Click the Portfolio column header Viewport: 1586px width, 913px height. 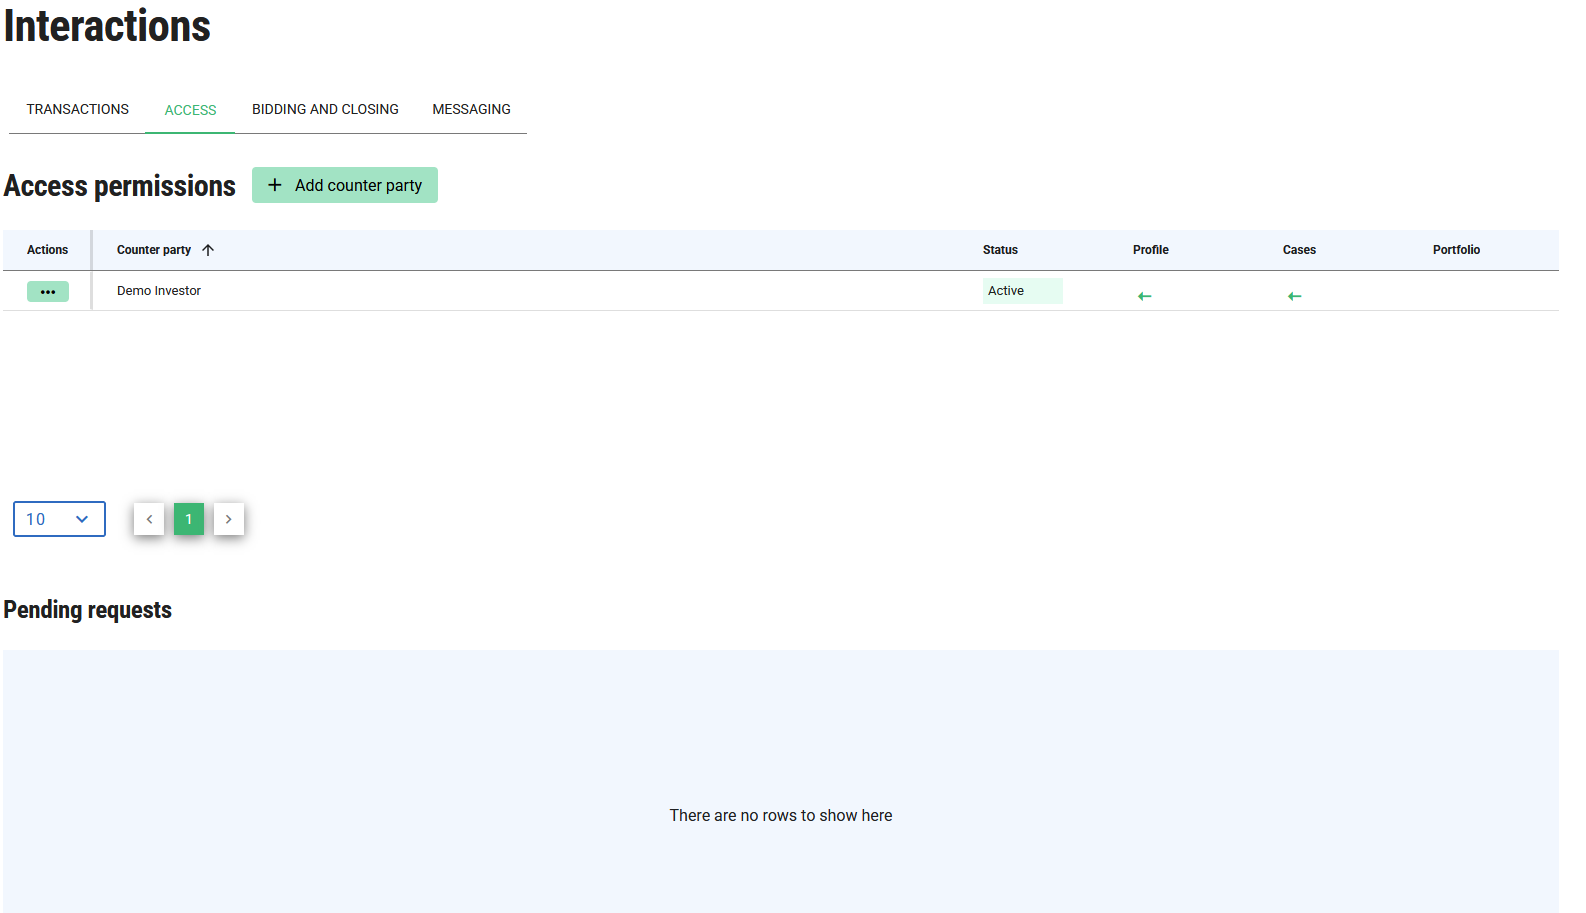pyautogui.click(x=1456, y=250)
